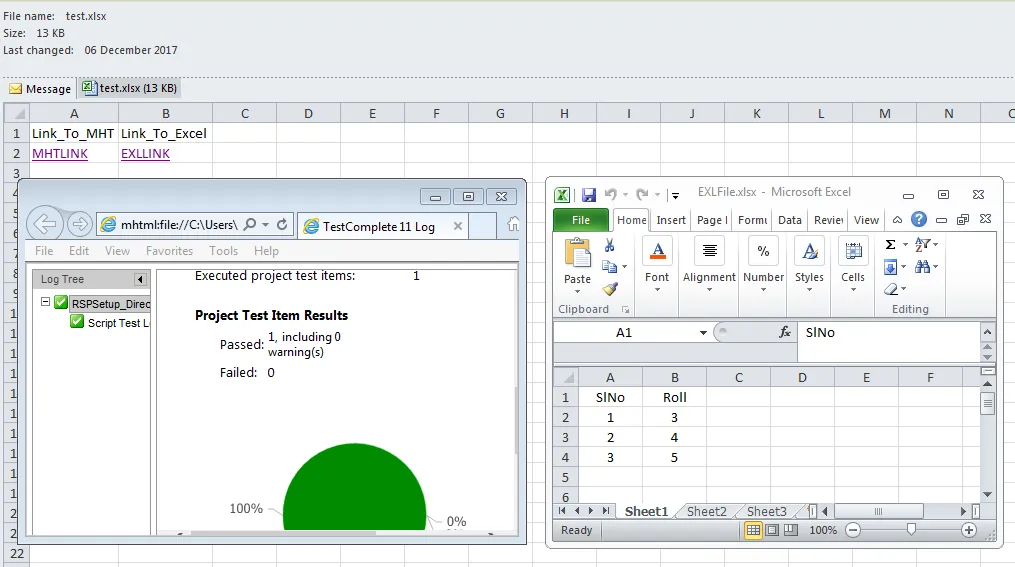Switch to Page Layout view button
Screen dimensions: 1015x567
(x=772, y=530)
